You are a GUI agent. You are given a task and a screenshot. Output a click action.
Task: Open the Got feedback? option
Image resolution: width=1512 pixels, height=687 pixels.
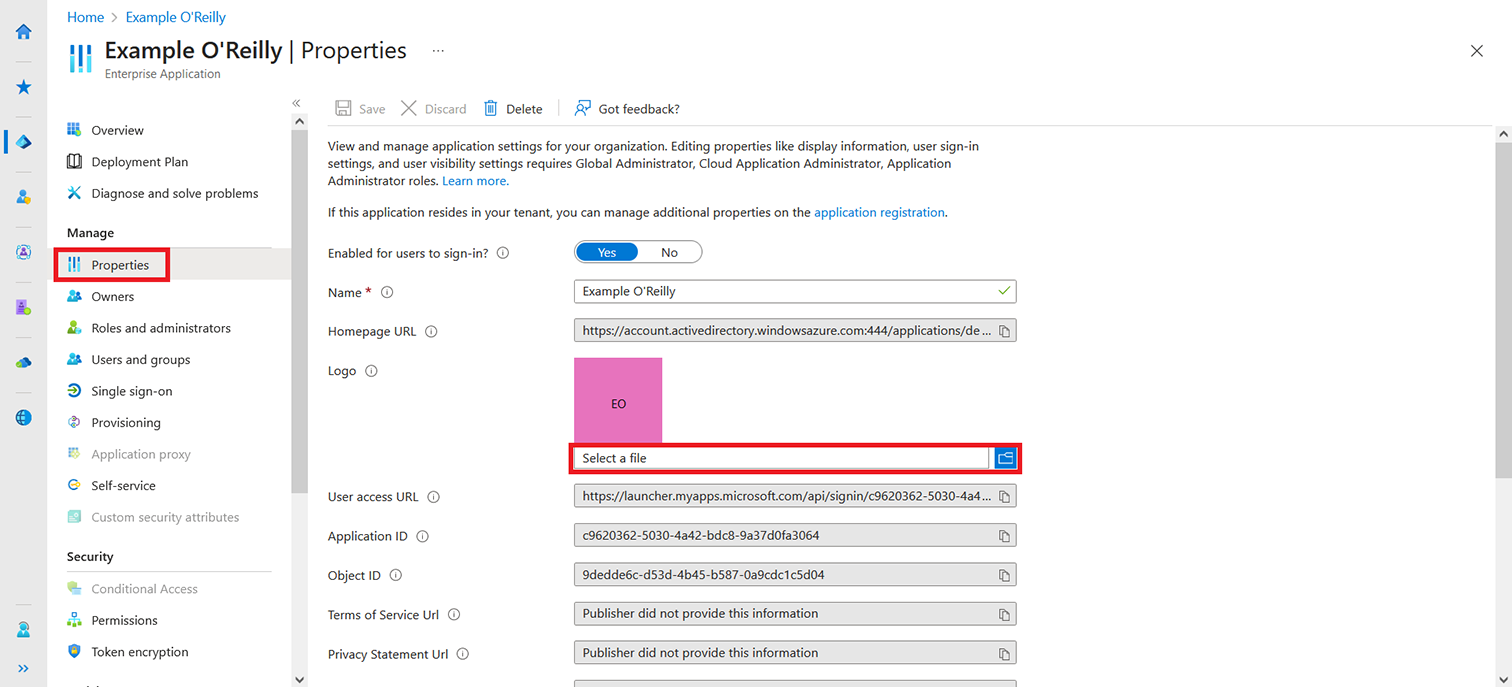pos(627,109)
